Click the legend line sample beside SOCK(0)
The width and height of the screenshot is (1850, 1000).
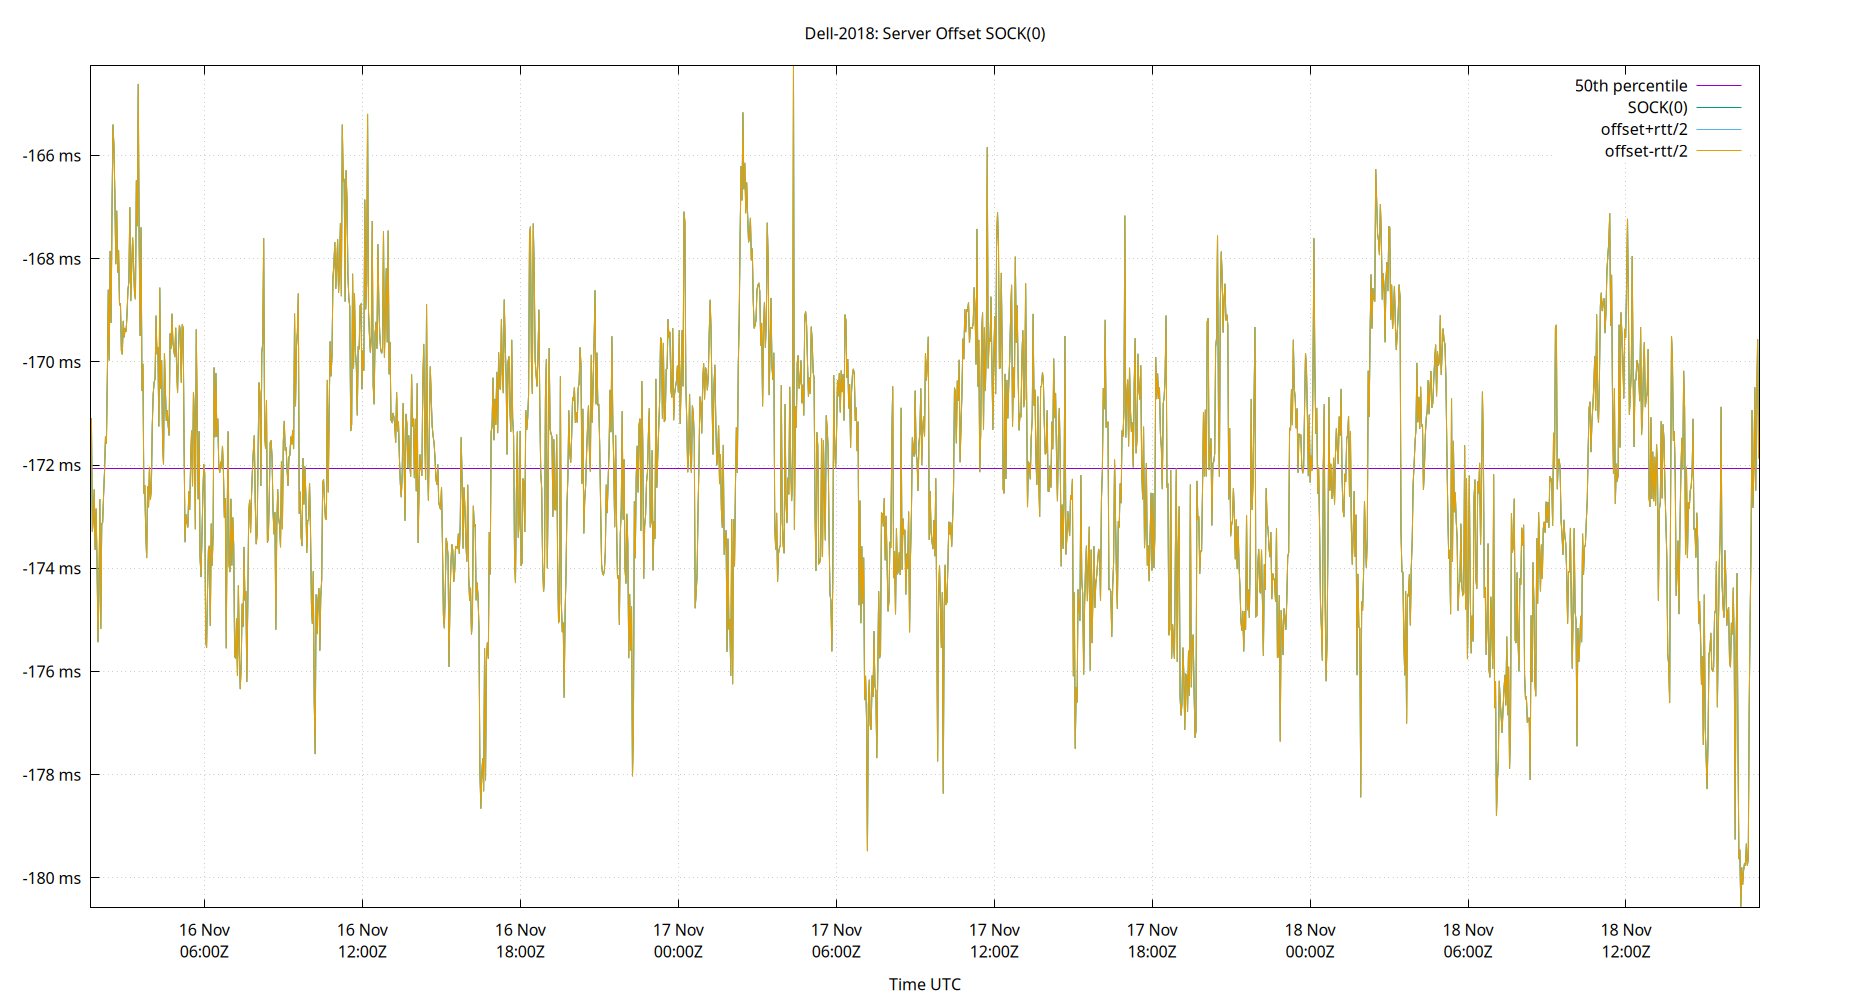[1717, 107]
